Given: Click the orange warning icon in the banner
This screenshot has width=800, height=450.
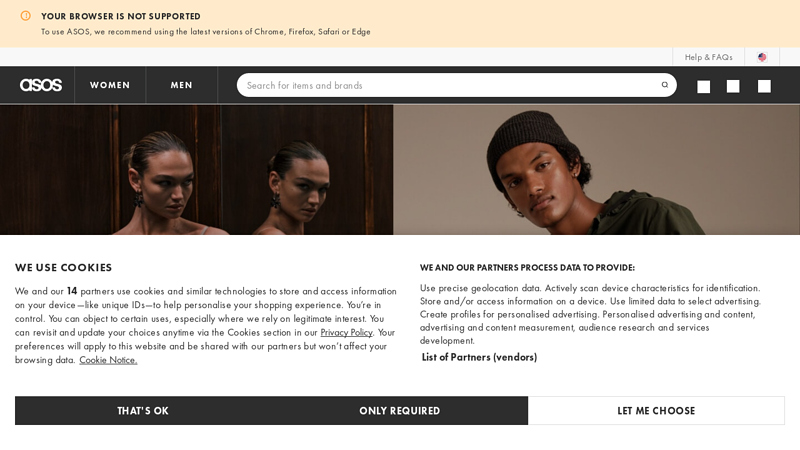Looking at the screenshot, I should click(x=26, y=16).
